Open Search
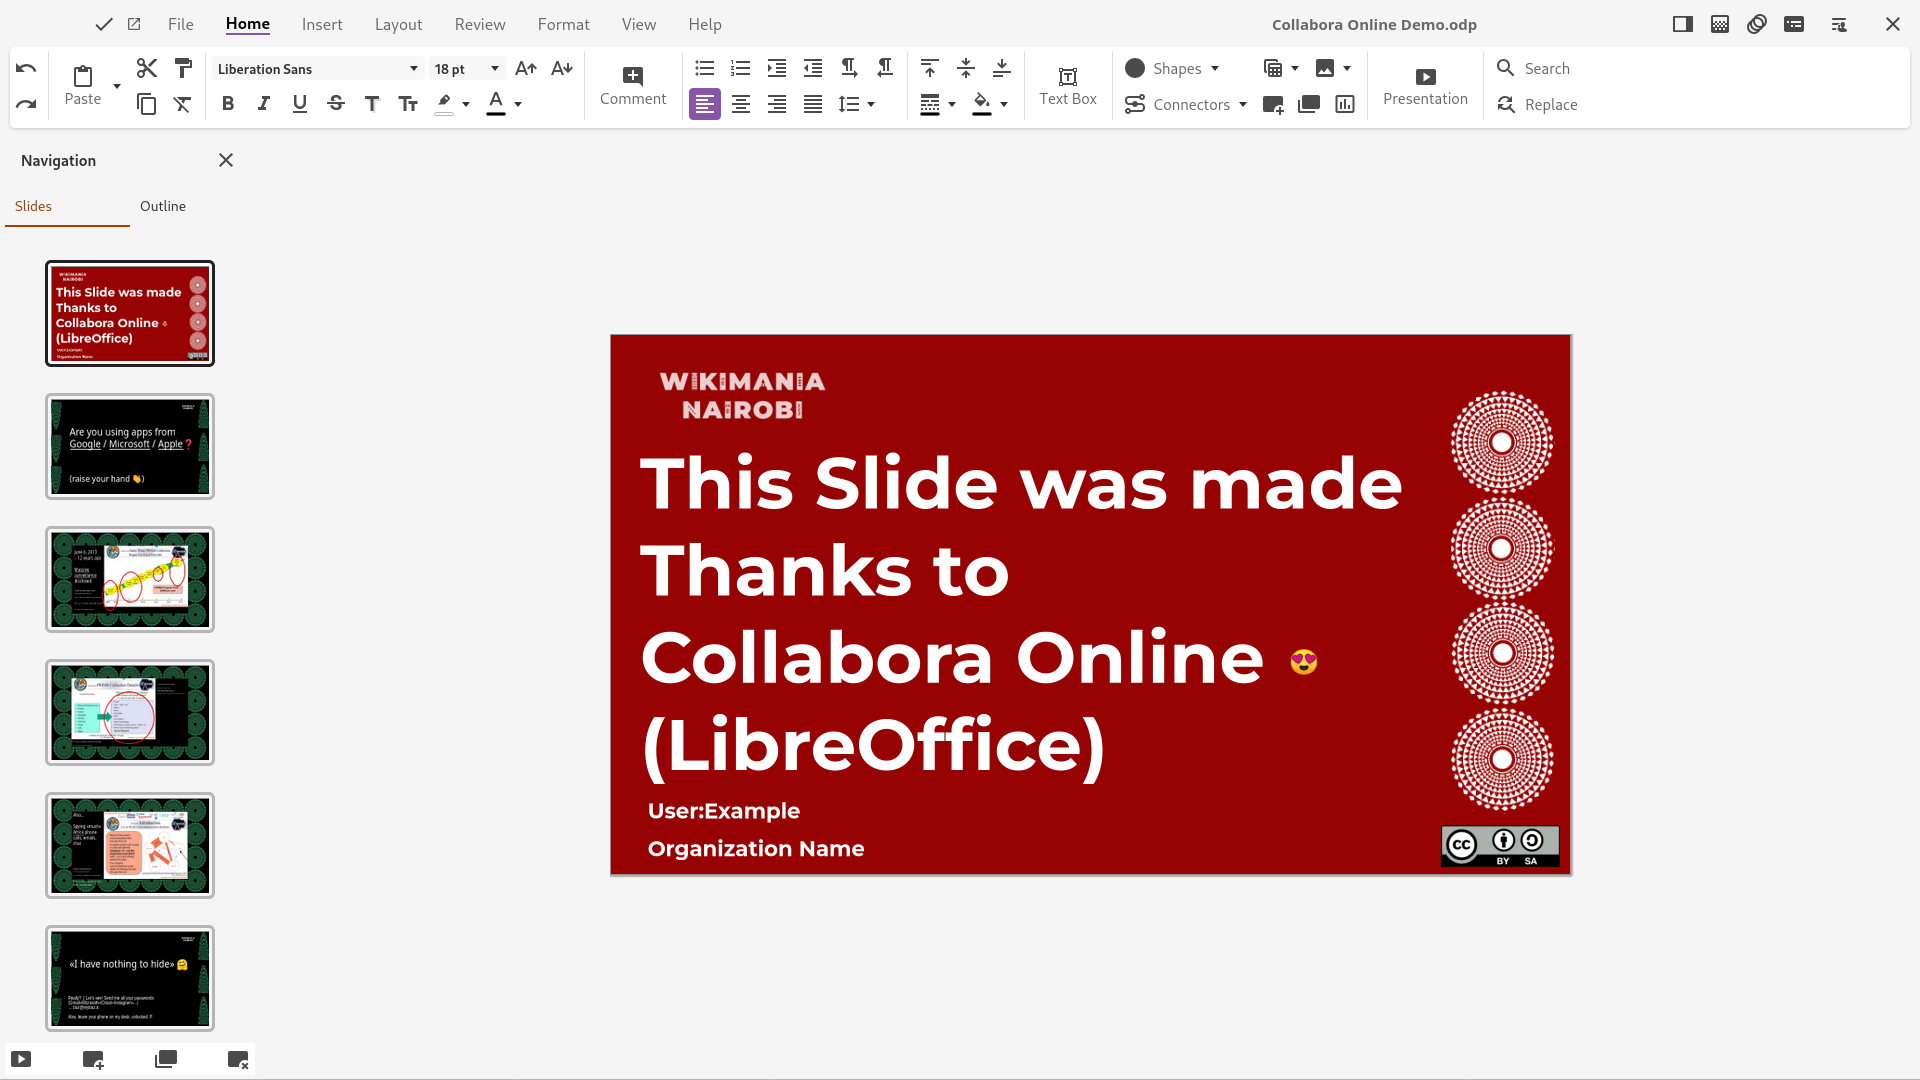This screenshot has height=1080, width=1920. tap(1533, 68)
